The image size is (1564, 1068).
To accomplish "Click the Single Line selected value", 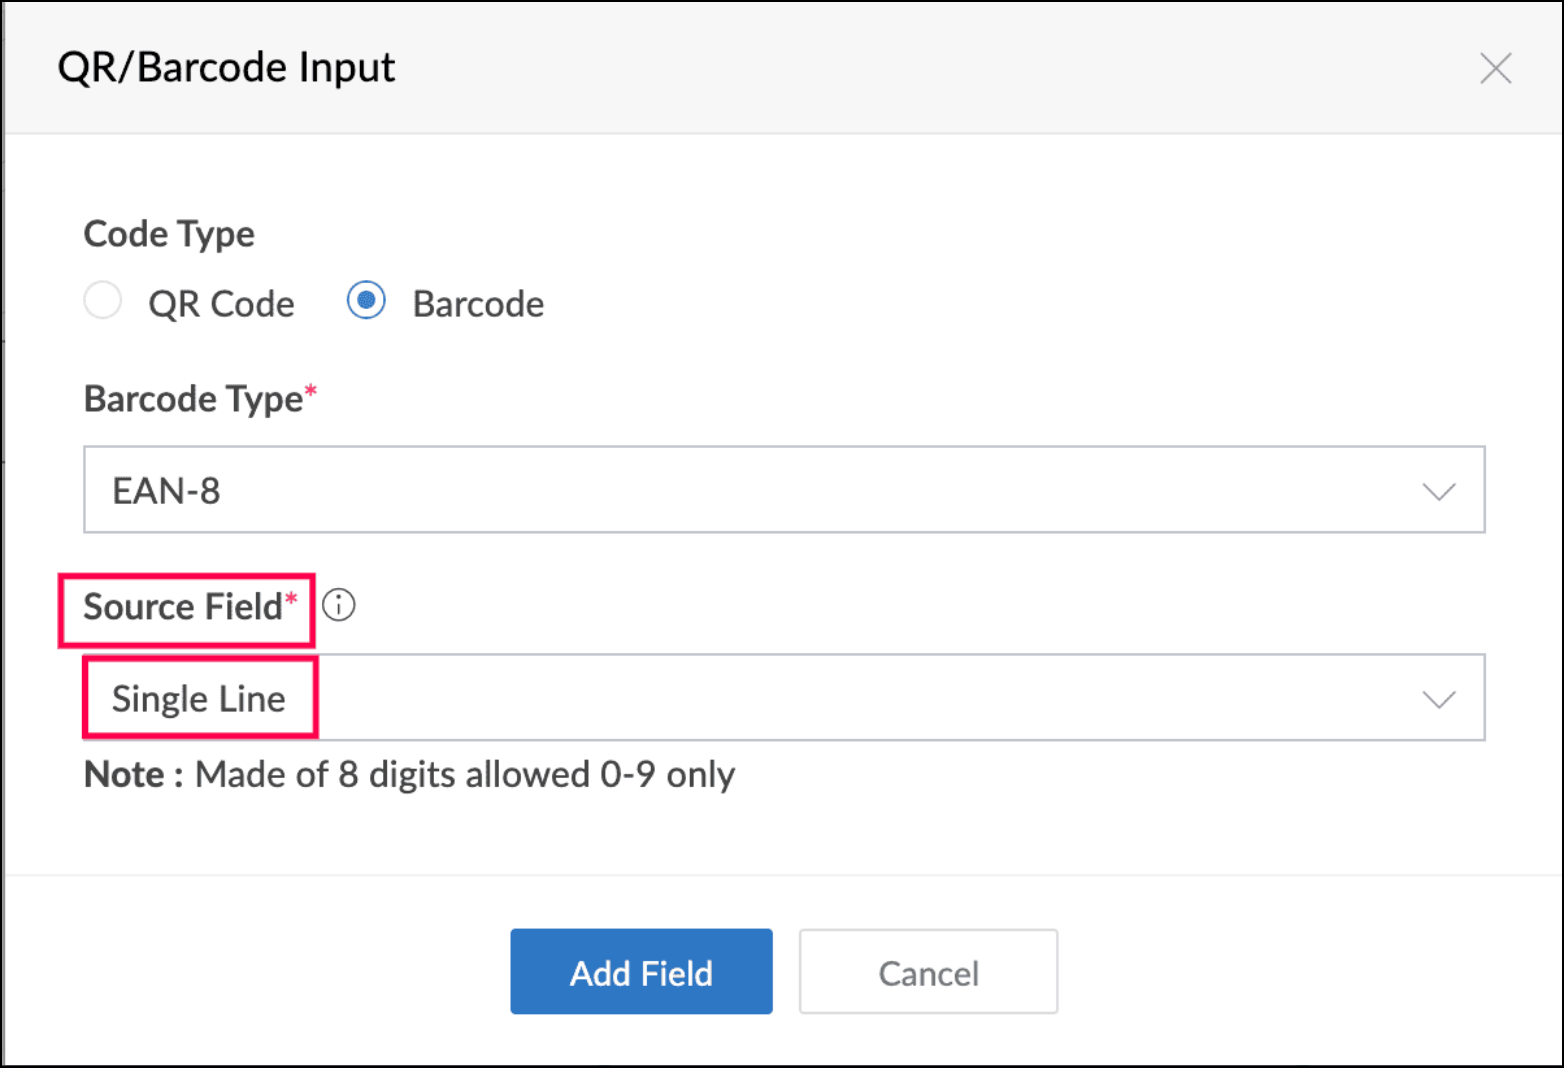I will (199, 699).
